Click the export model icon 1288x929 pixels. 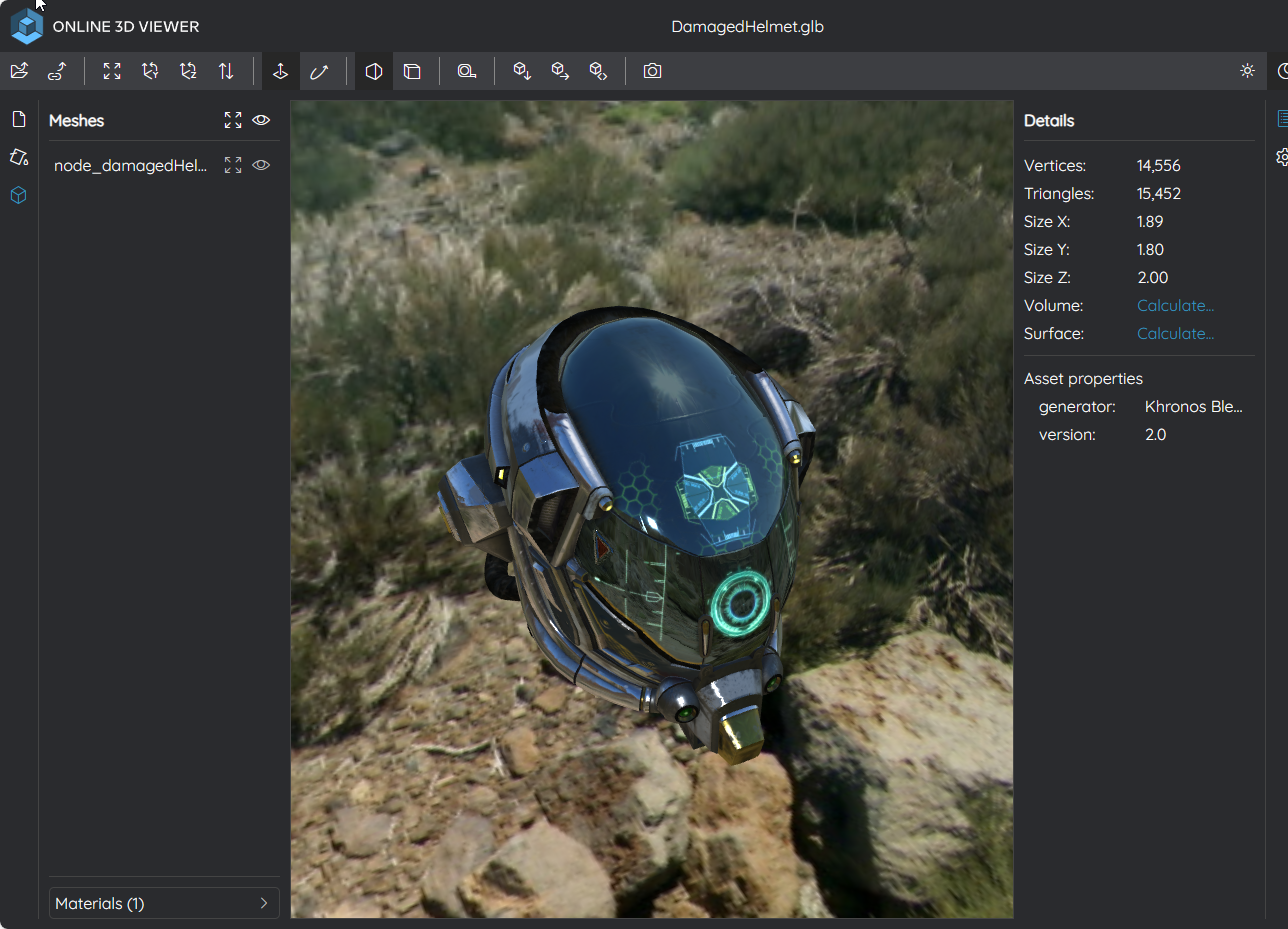[560, 71]
